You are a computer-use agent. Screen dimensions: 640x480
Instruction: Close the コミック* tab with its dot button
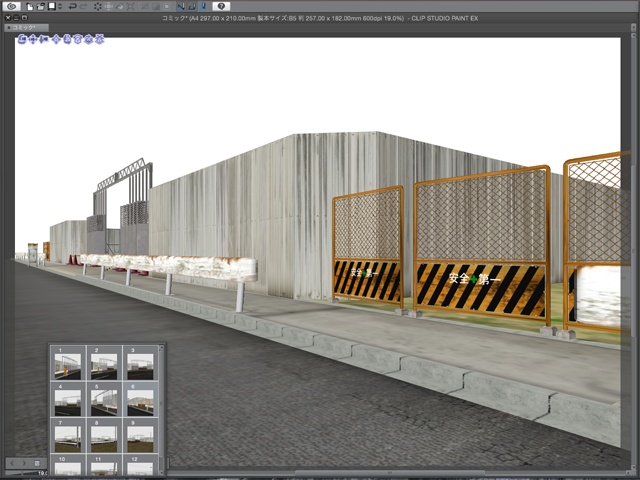tap(9, 28)
